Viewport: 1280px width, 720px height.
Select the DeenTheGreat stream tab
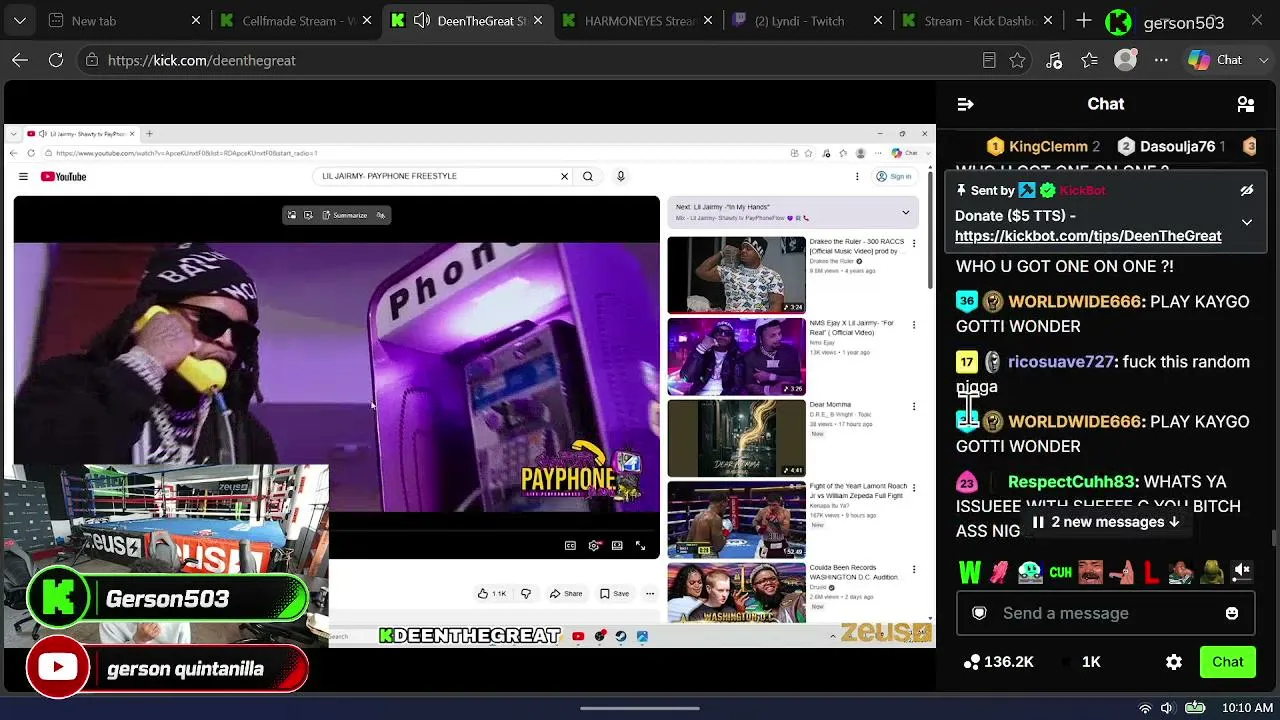point(468,21)
